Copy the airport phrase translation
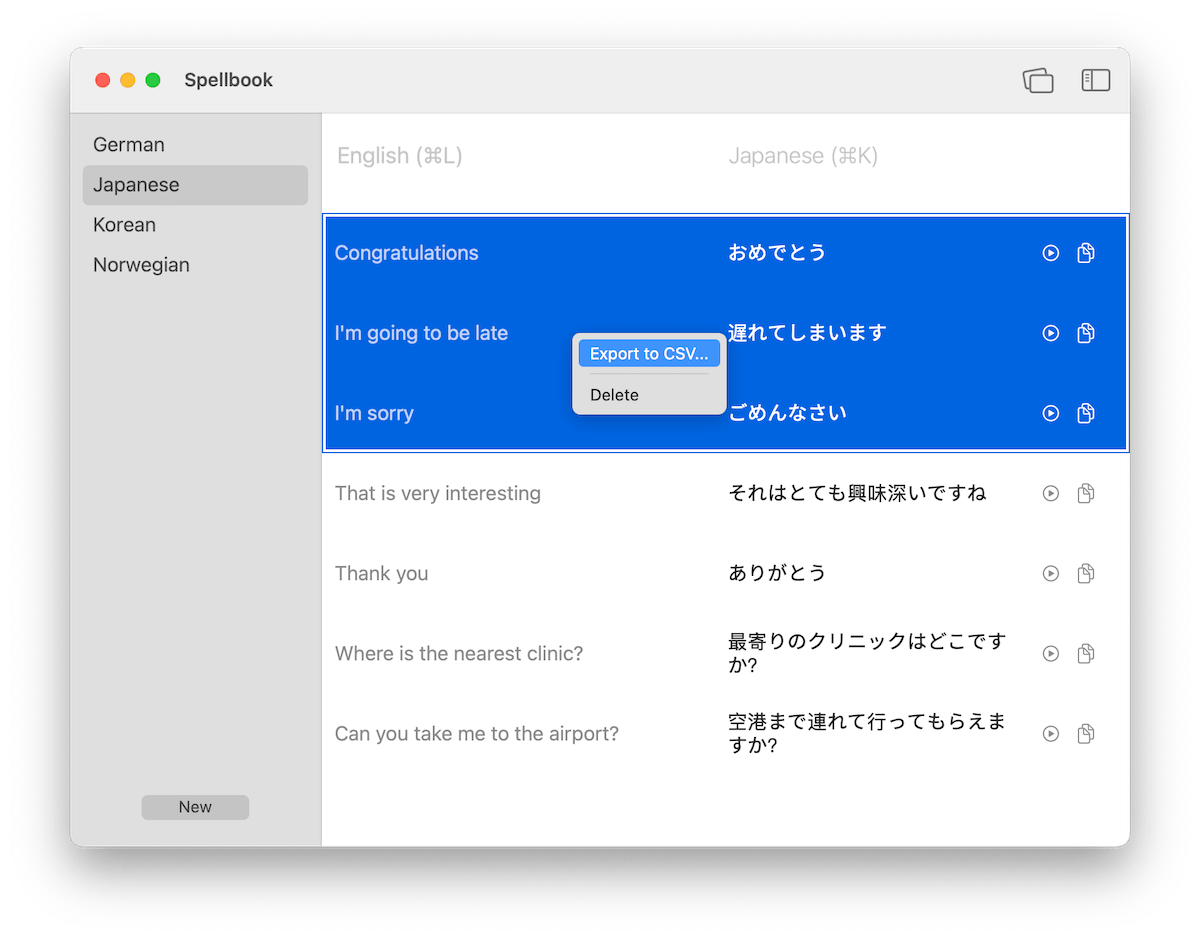1200x939 pixels. (x=1086, y=733)
